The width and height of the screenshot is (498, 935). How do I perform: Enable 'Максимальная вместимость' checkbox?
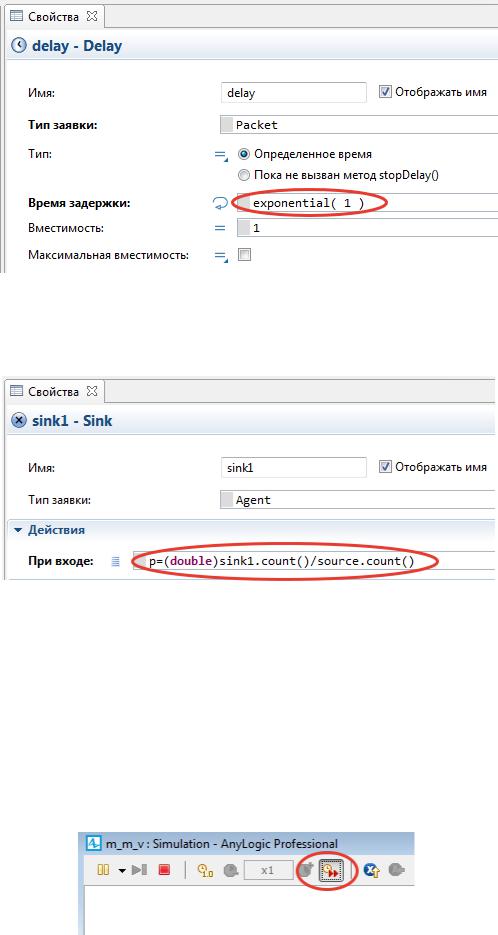(x=244, y=255)
